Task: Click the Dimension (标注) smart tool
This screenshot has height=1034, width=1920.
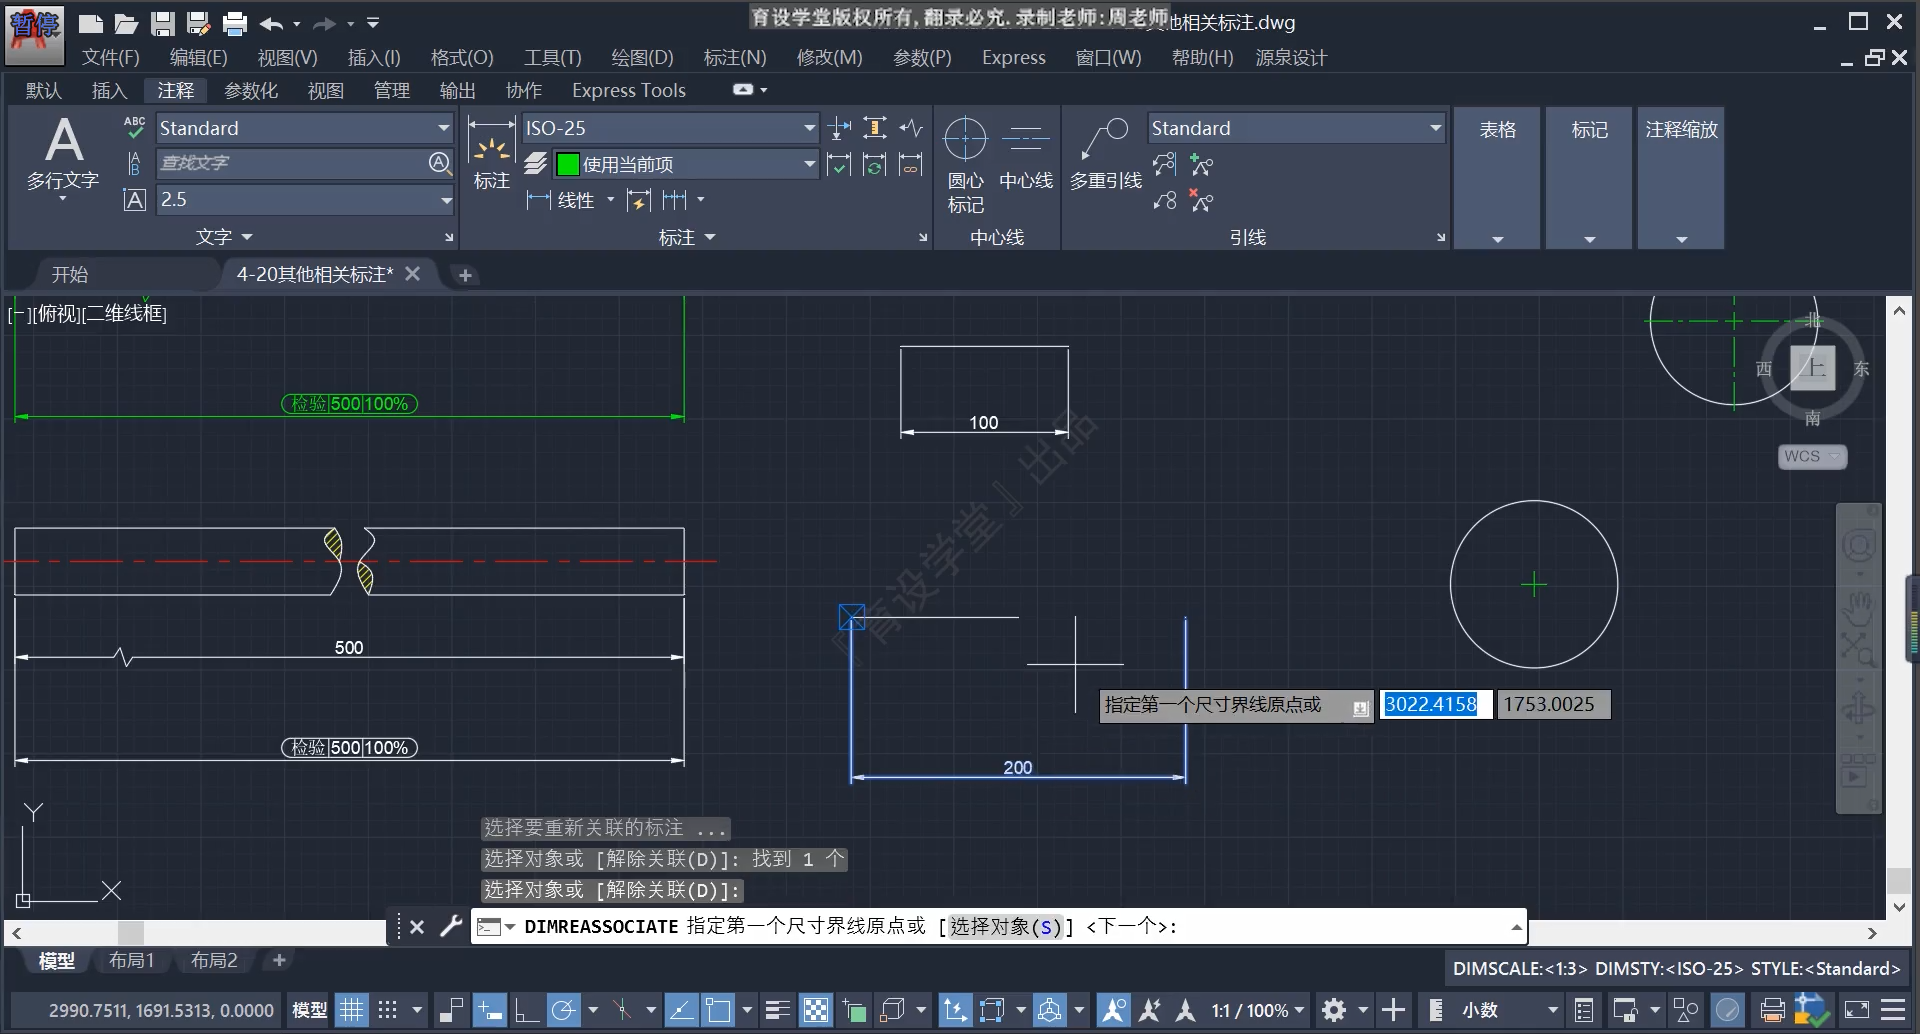Action: point(491,155)
